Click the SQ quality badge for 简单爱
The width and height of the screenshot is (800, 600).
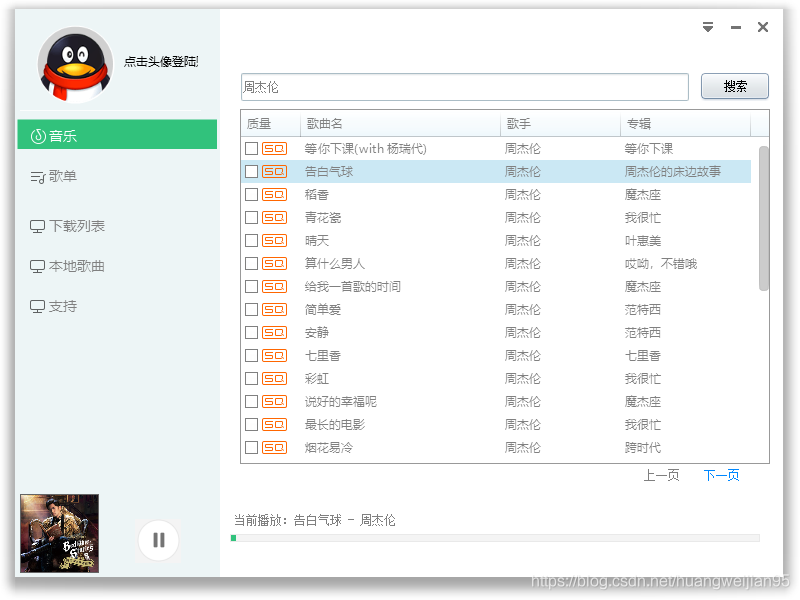click(274, 309)
